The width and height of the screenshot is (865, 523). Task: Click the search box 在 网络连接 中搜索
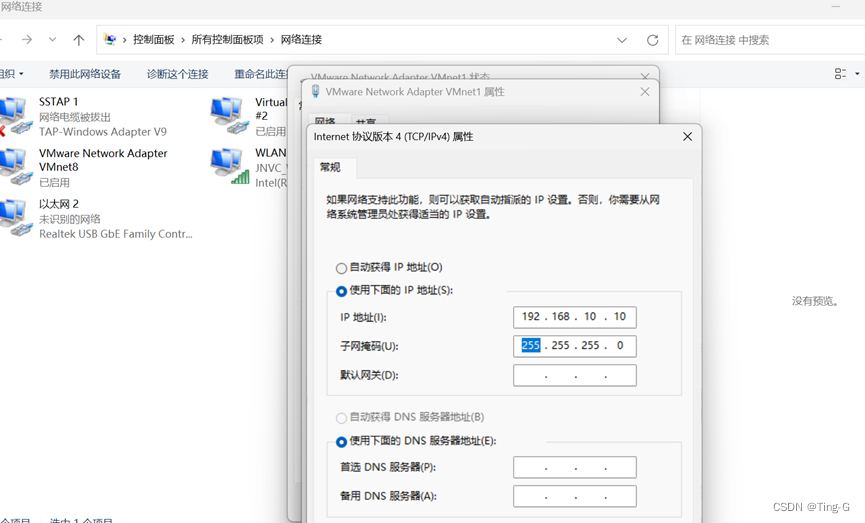tap(770, 40)
